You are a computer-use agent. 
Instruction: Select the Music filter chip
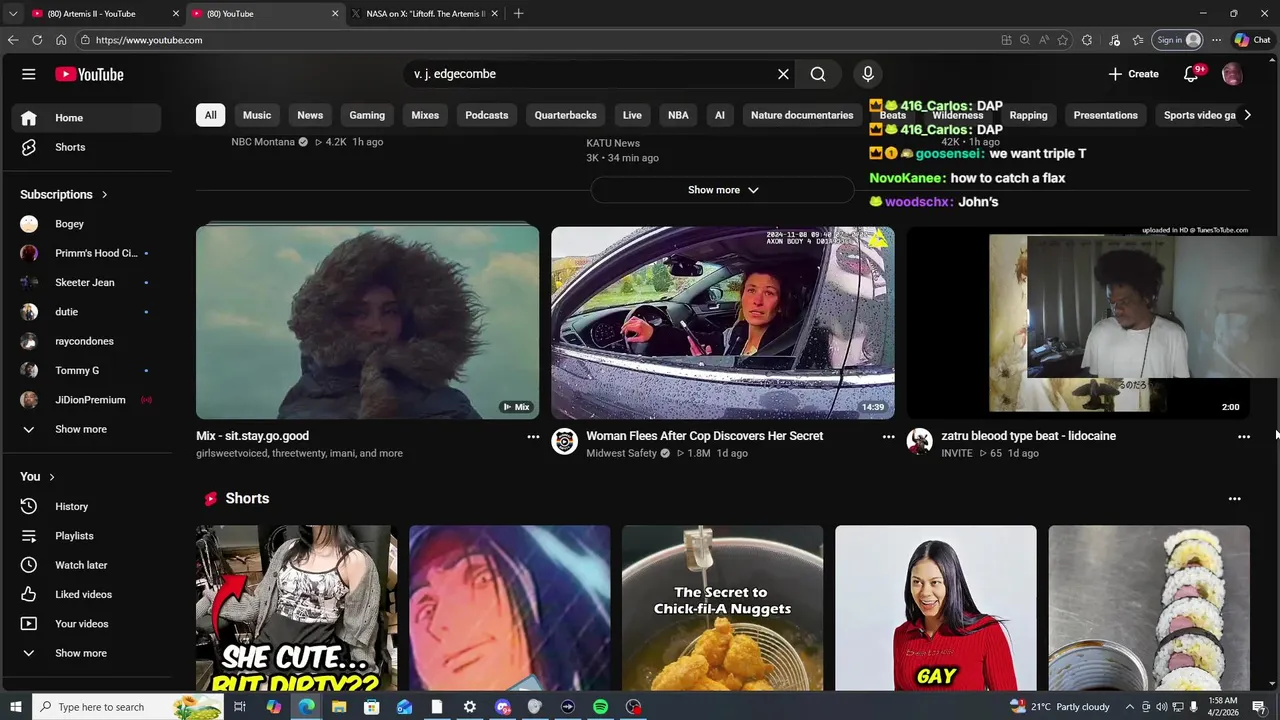coord(257,115)
